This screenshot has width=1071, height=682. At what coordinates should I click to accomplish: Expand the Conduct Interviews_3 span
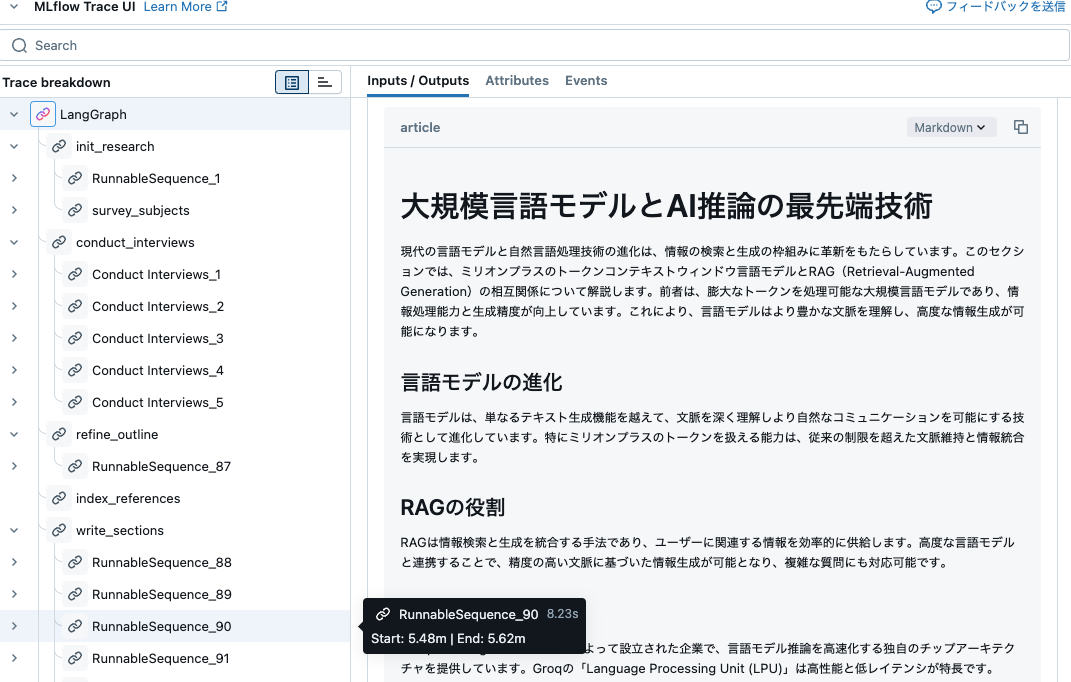click(x=13, y=338)
